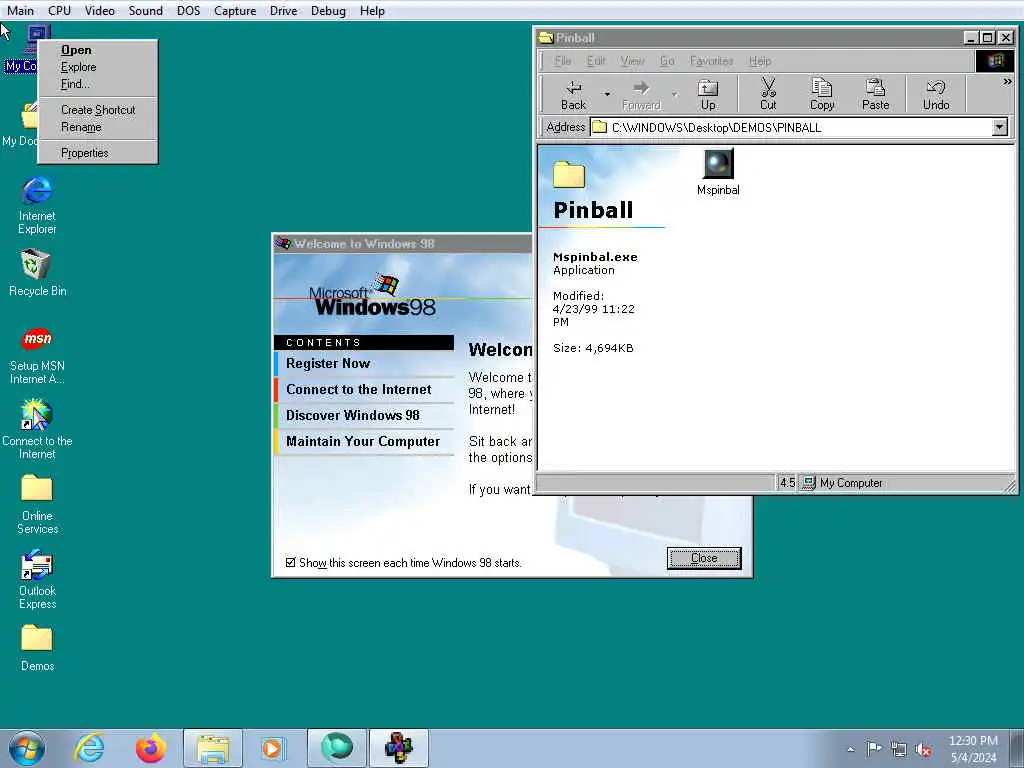Open the DOSBox Debug menu
The height and width of the screenshot is (768, 1024).
[328, 10]
